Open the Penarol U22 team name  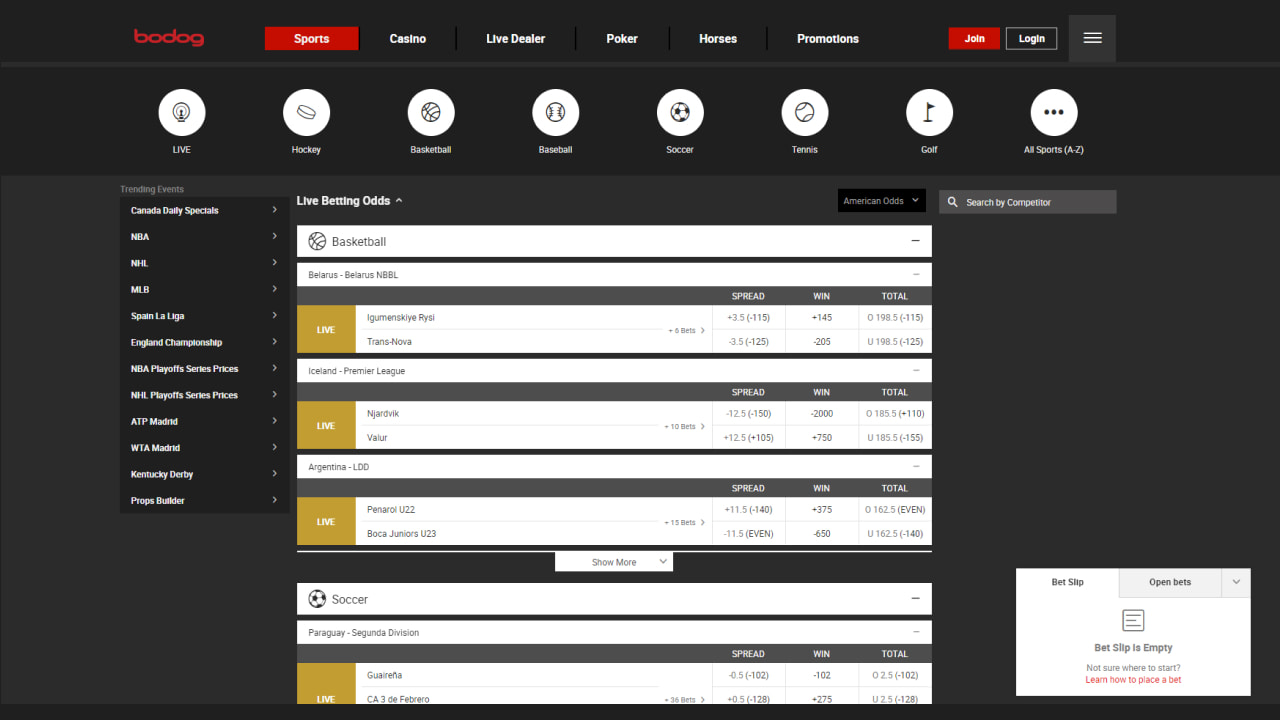click(391, 510)
